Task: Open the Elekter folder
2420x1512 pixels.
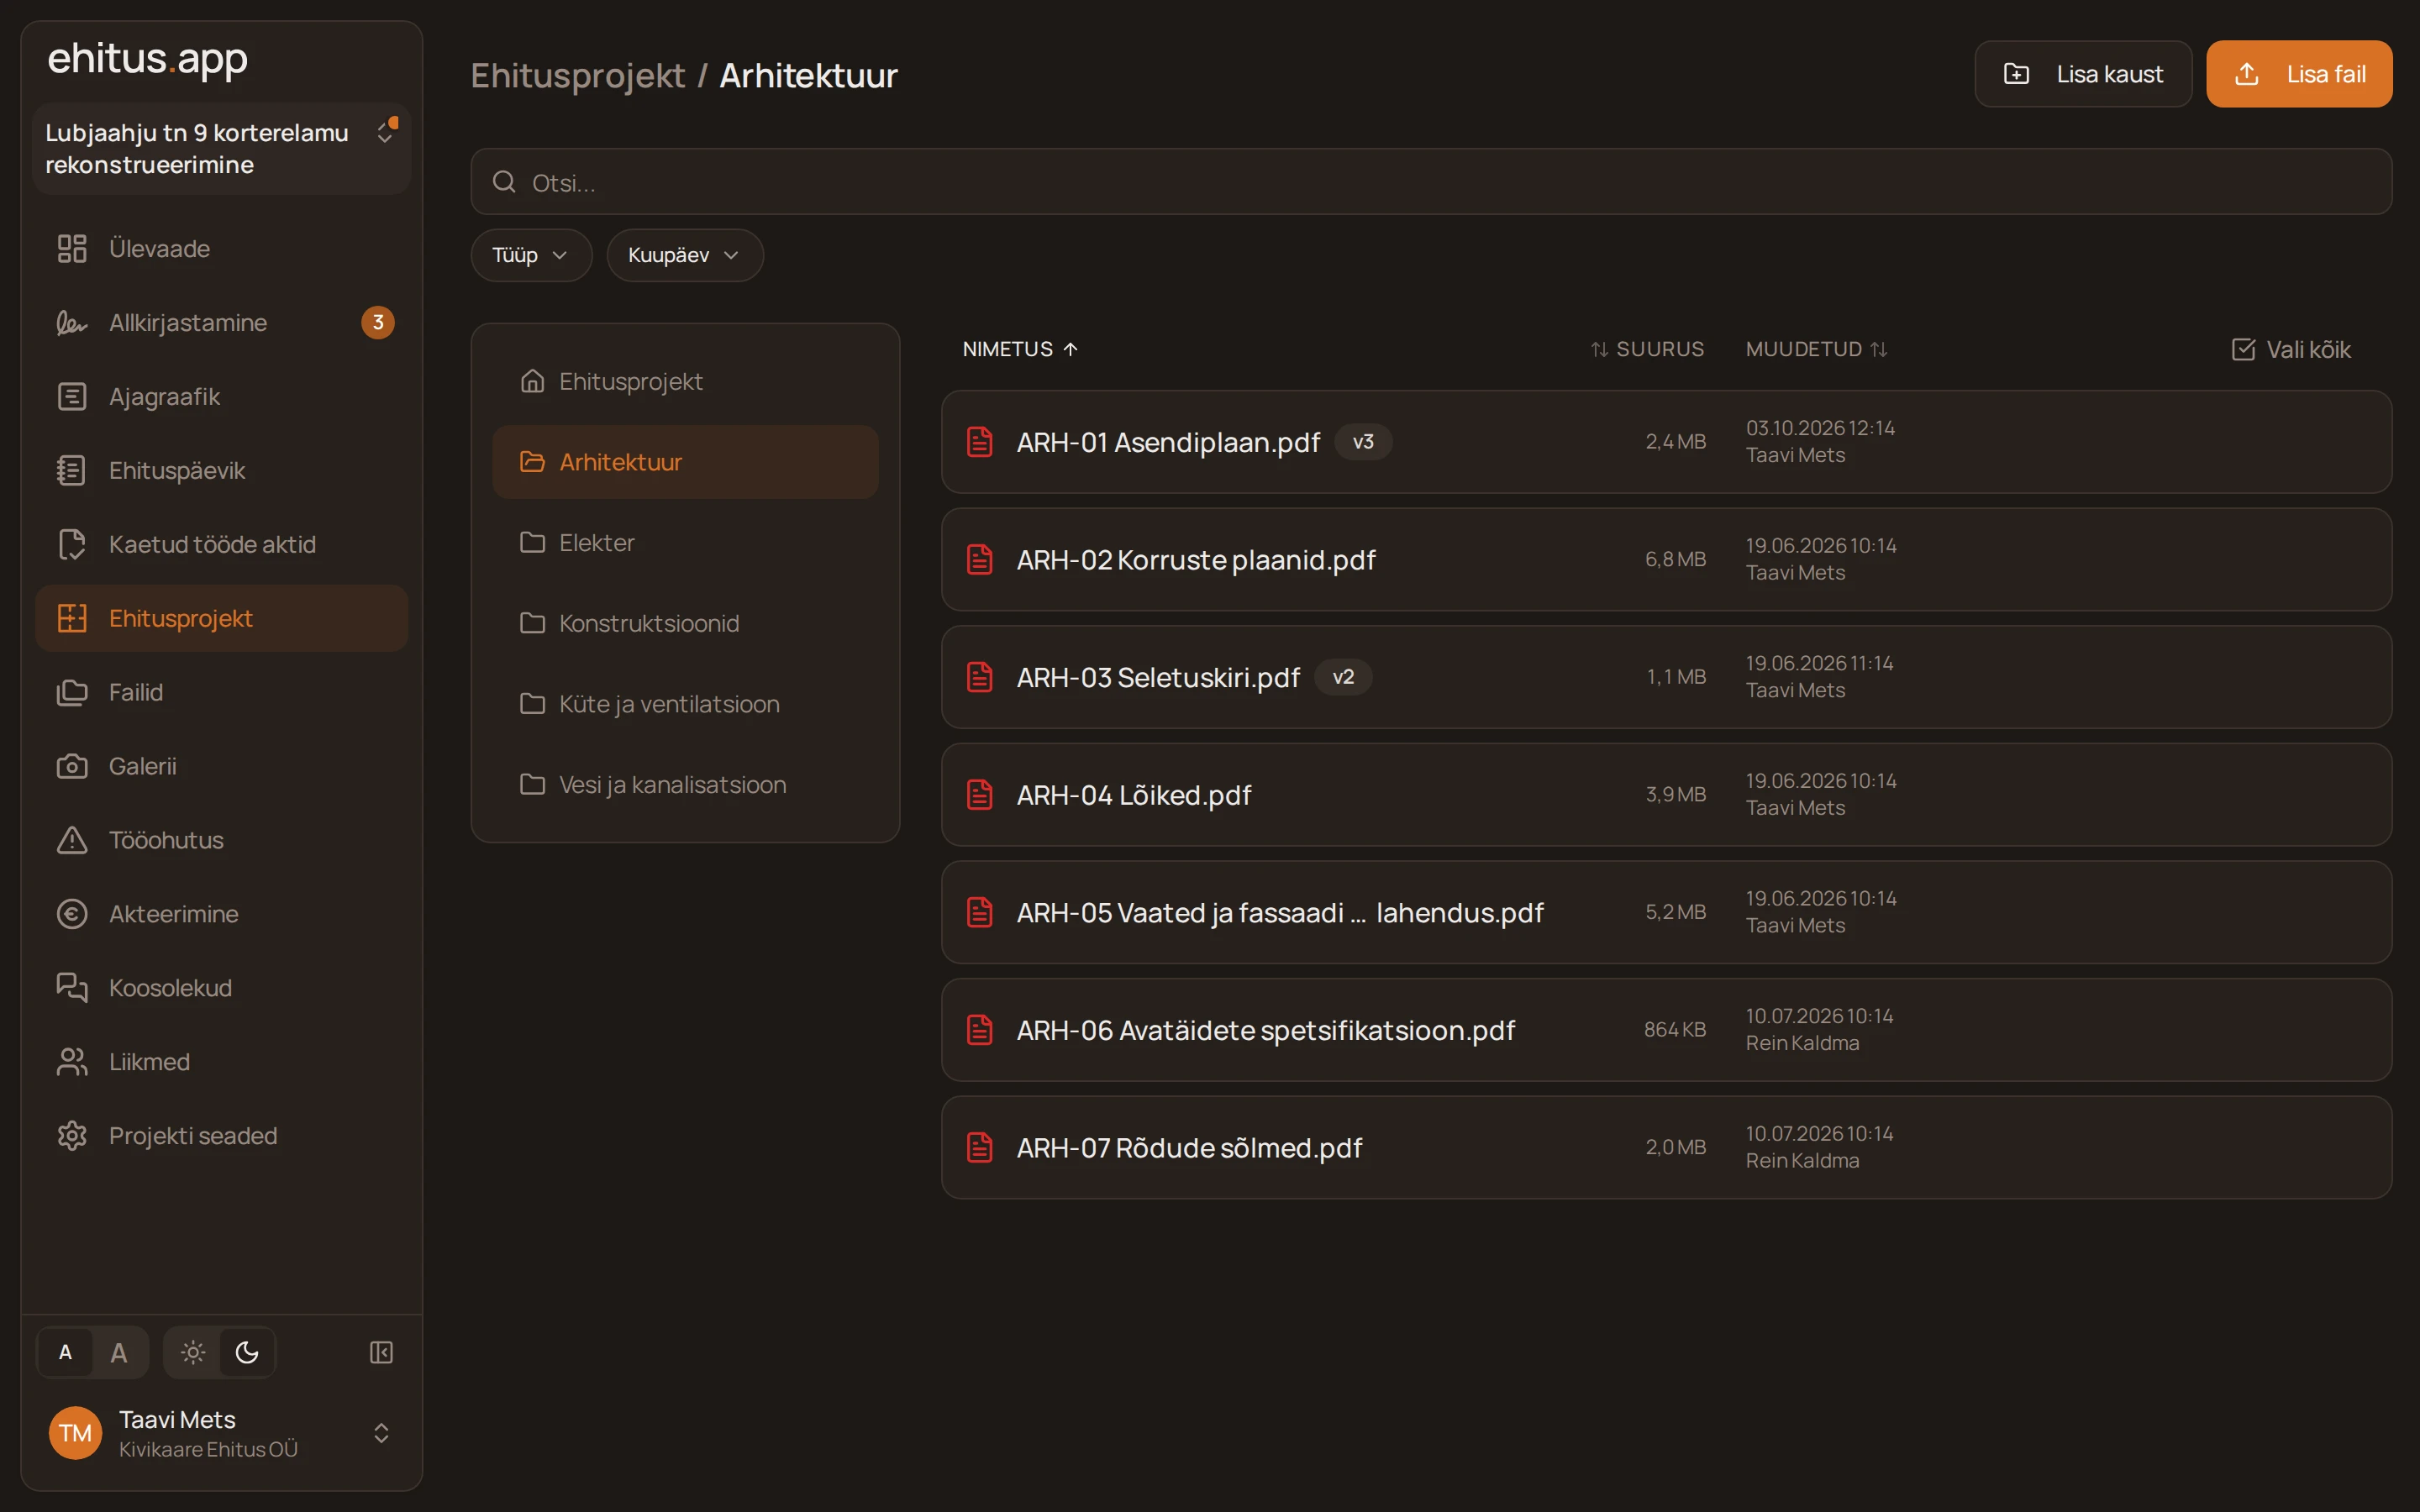Action: pos(685,543)
